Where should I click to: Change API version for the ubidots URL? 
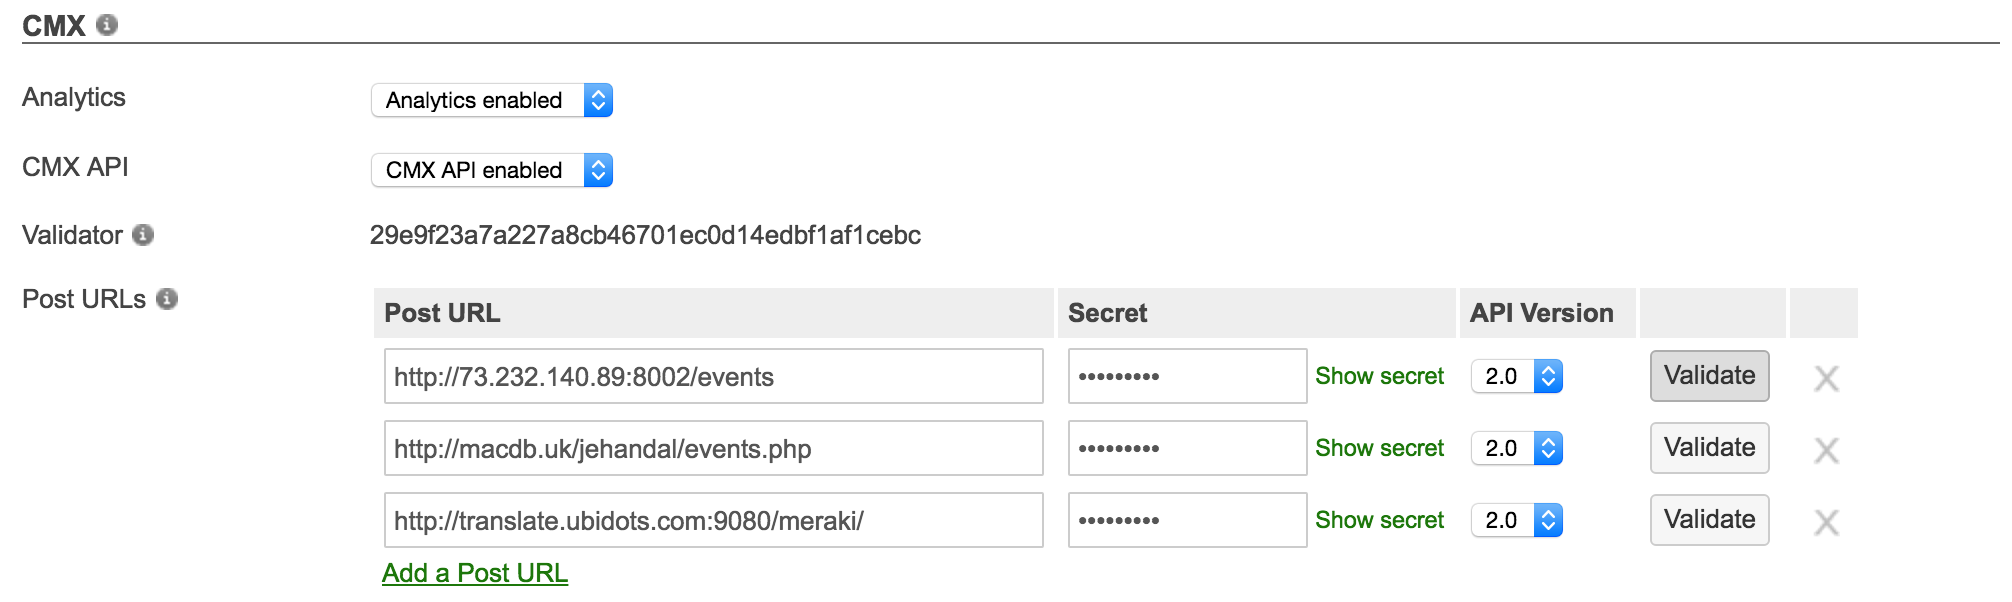[1517, 520]
